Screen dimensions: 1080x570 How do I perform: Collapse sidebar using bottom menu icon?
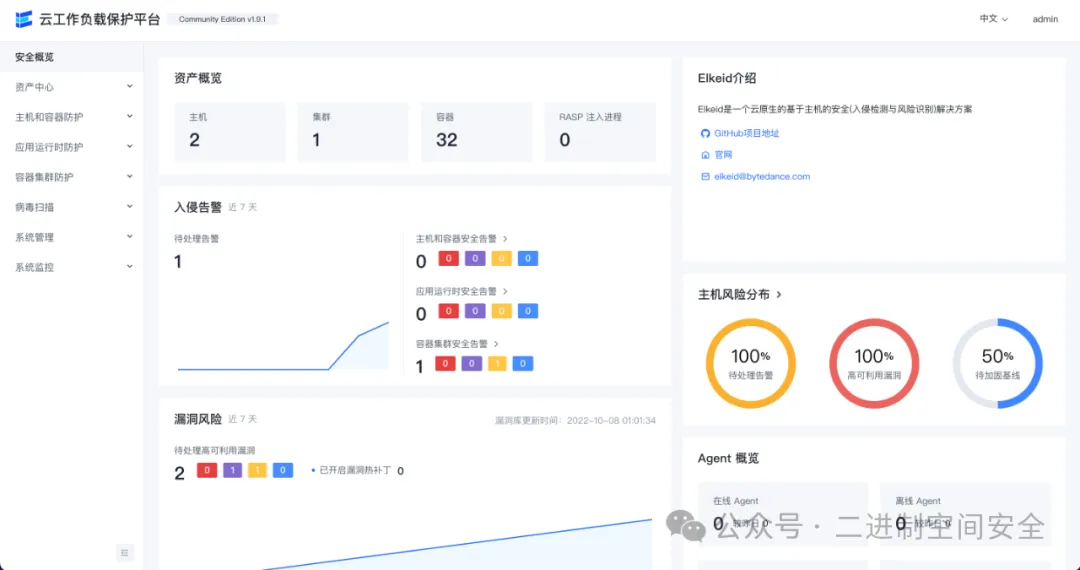125,552
